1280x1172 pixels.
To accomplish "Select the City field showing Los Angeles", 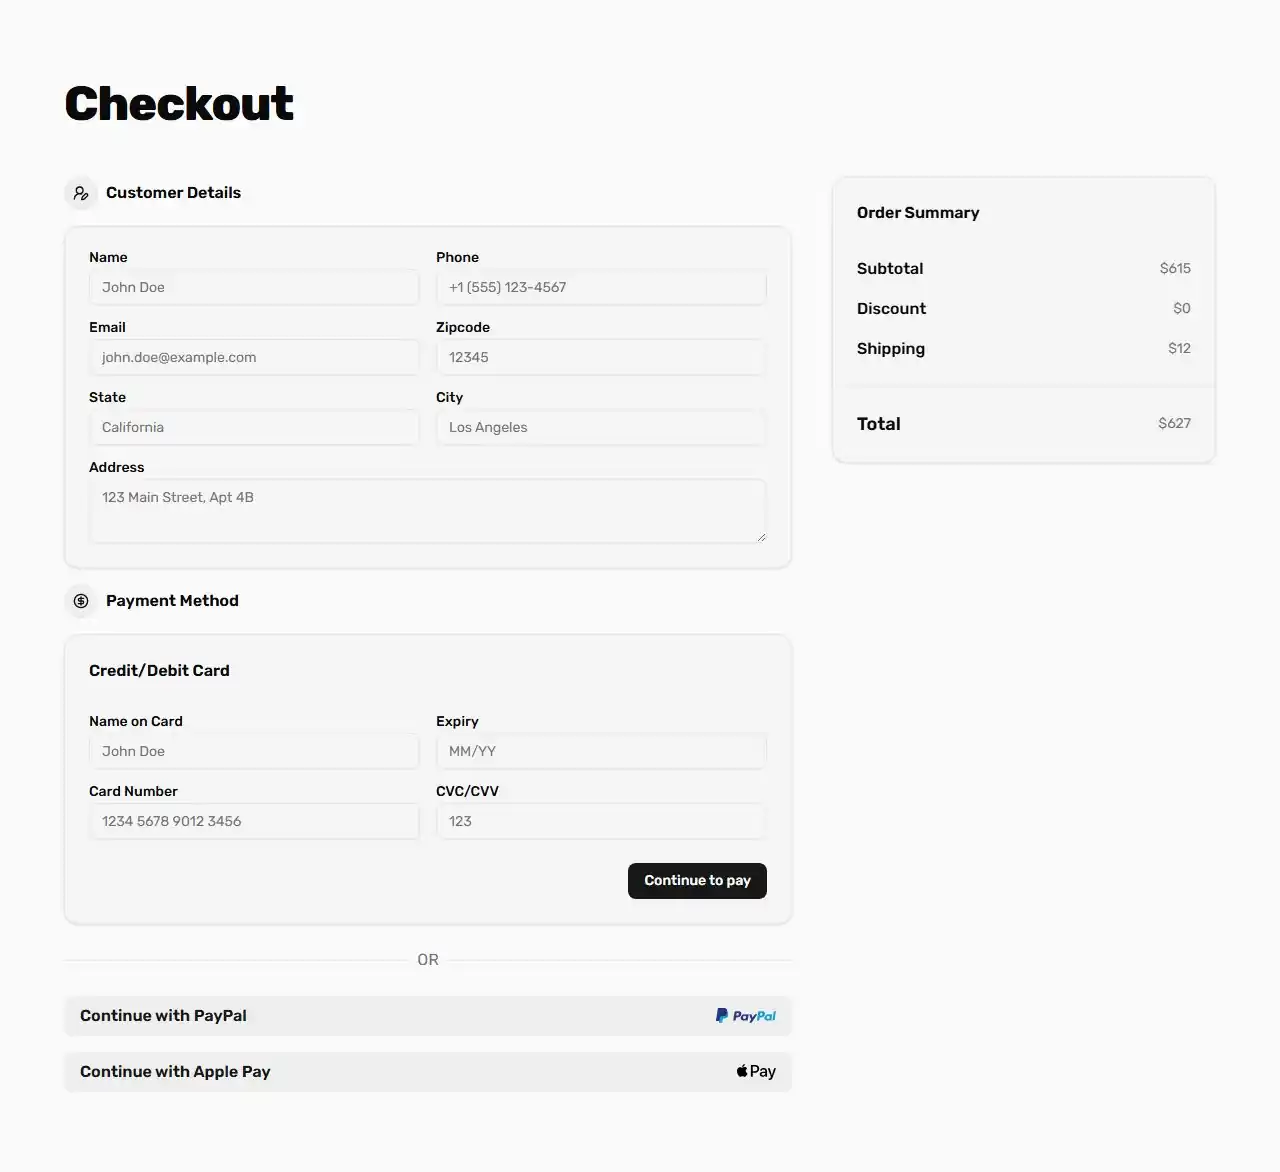I will [x=600, y=427].
